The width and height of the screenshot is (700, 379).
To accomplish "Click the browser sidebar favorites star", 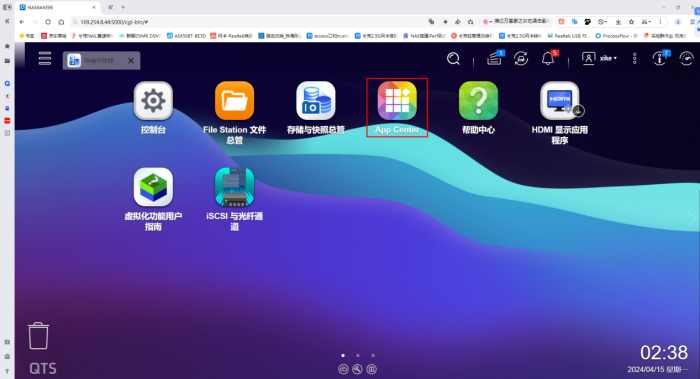I will [x=7, y=46].
